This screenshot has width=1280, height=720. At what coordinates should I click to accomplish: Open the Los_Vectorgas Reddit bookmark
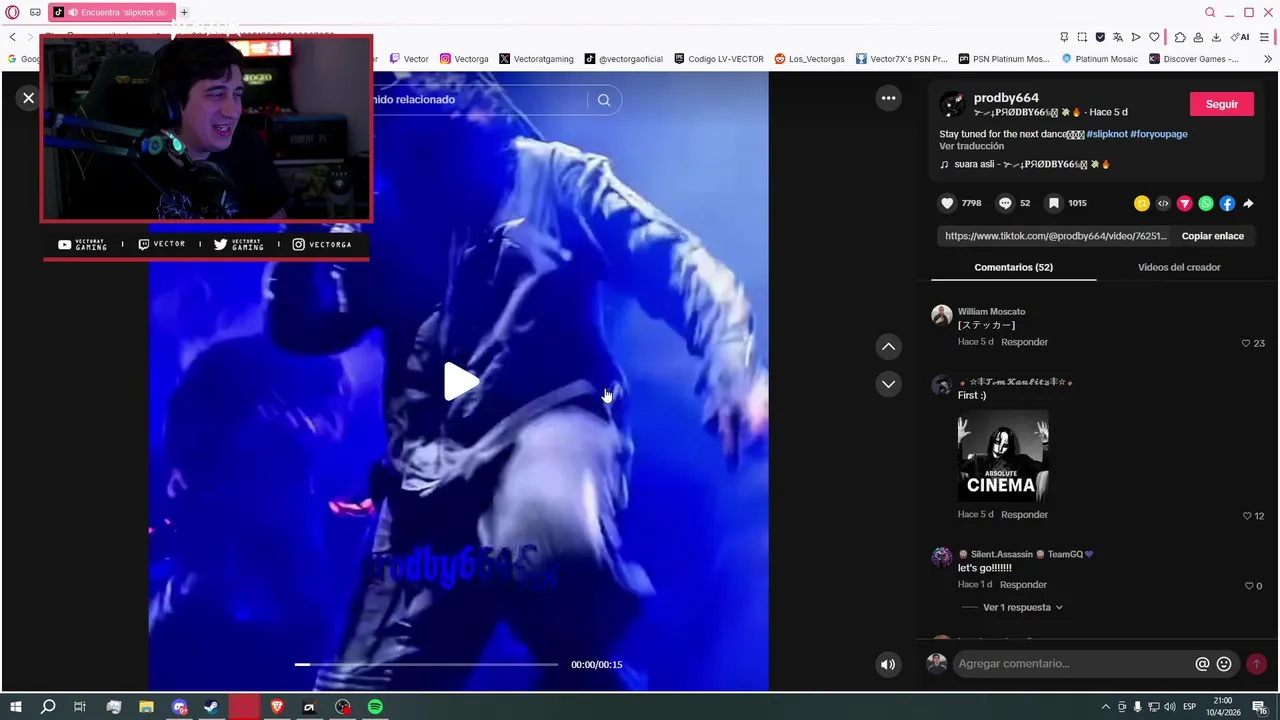(x=809, y=59)
